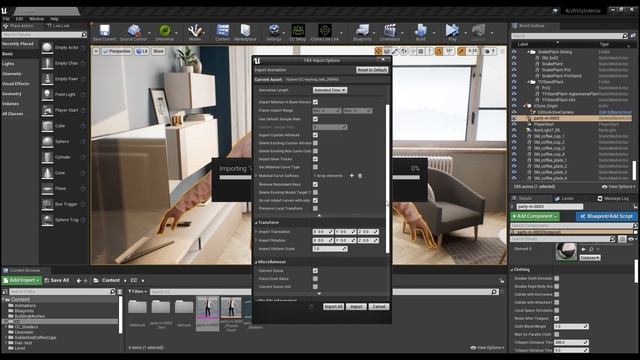Toggle Import Custom Attribute checkbox

coord(315,135)
